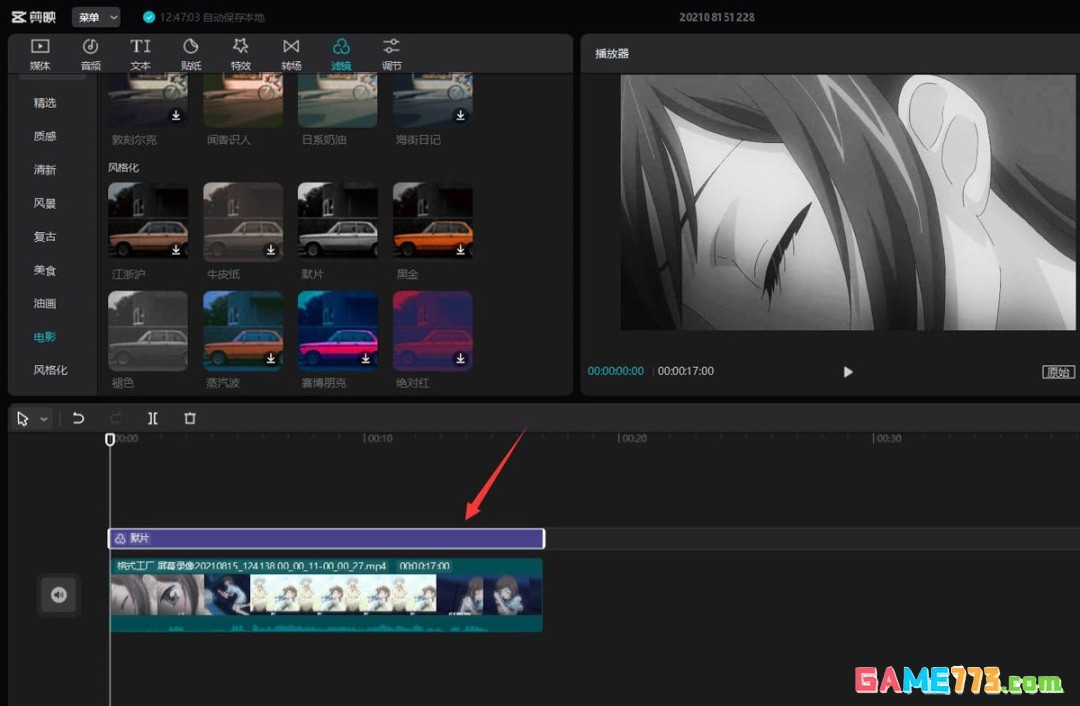
Task: Click the 原始 ratio button
Action: tap(1058, 372)
